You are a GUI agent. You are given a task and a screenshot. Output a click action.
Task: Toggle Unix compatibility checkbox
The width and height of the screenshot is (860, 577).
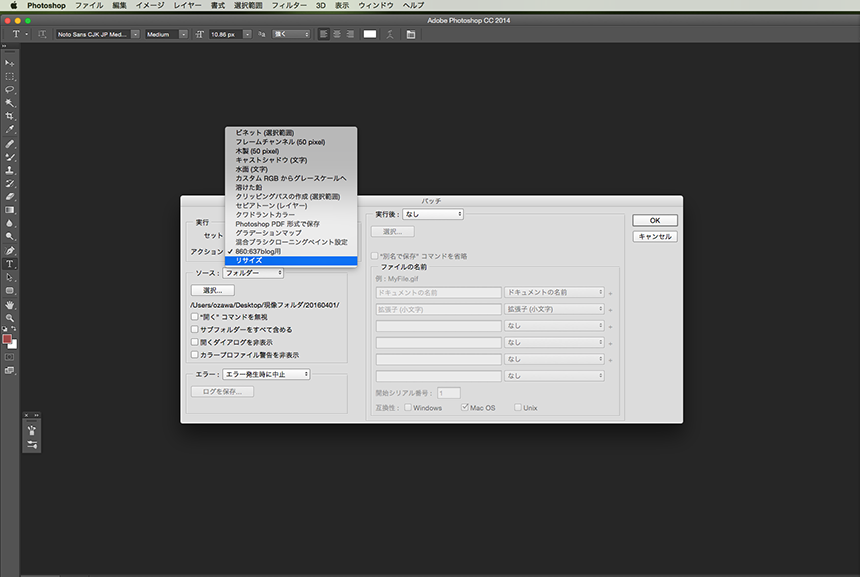518,407
